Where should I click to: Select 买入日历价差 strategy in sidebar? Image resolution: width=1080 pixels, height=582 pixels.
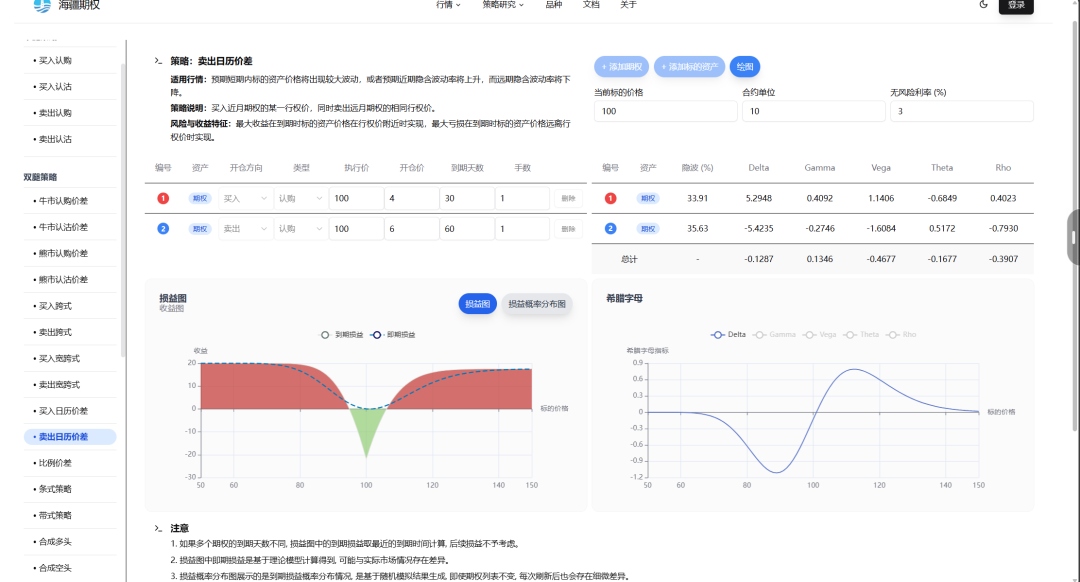[x=63, y=411]
